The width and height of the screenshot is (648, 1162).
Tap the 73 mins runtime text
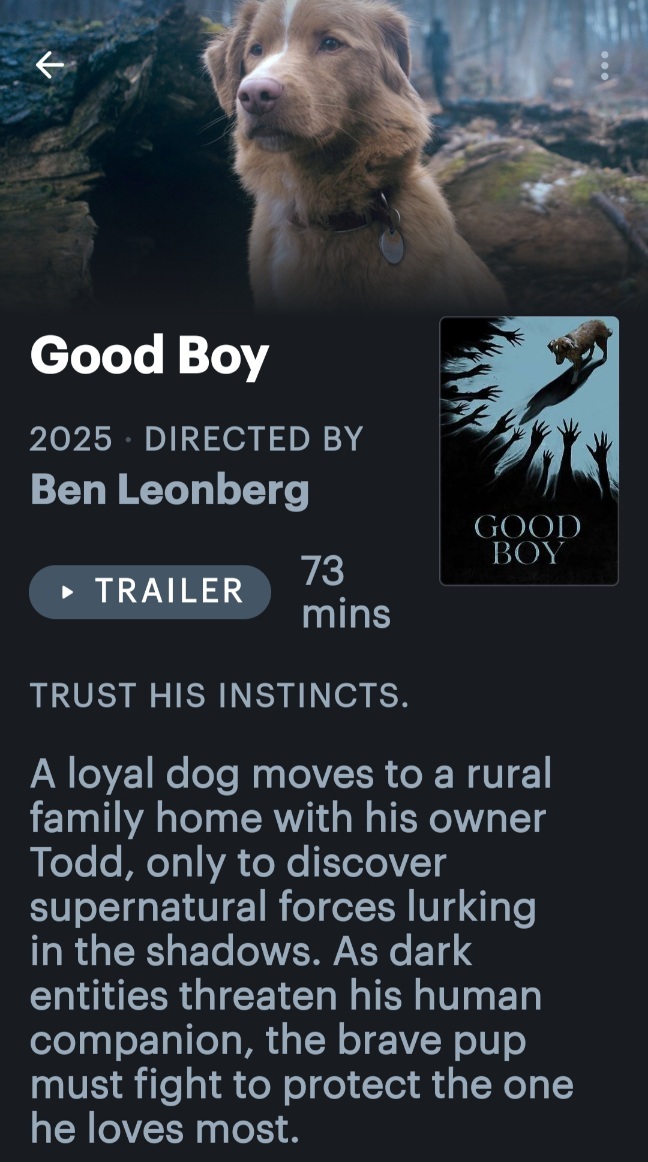coord(346,592)
